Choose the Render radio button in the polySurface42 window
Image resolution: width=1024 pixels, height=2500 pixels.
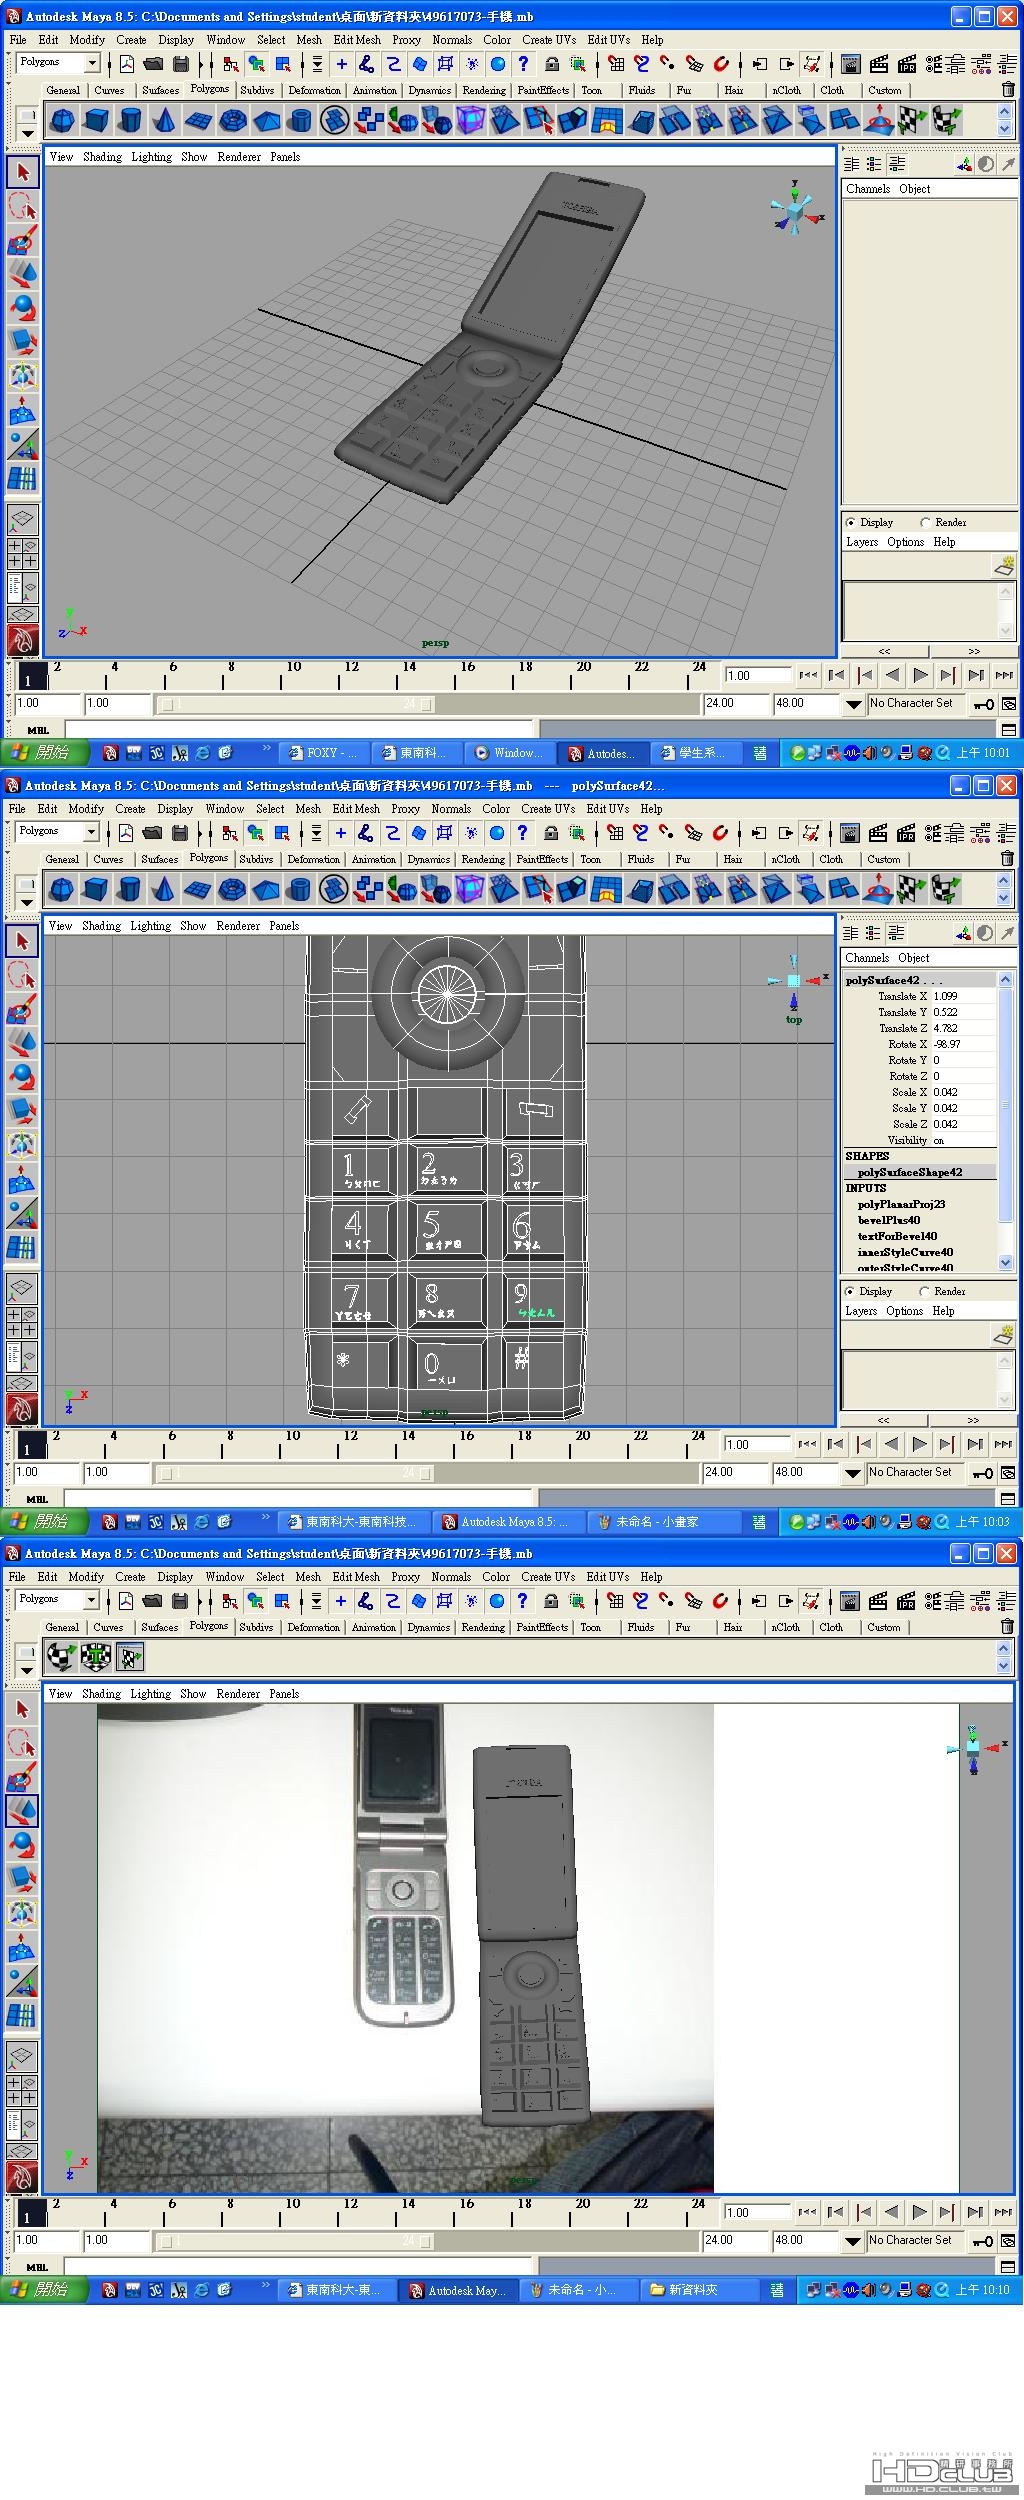click(x=924, y=1291)
